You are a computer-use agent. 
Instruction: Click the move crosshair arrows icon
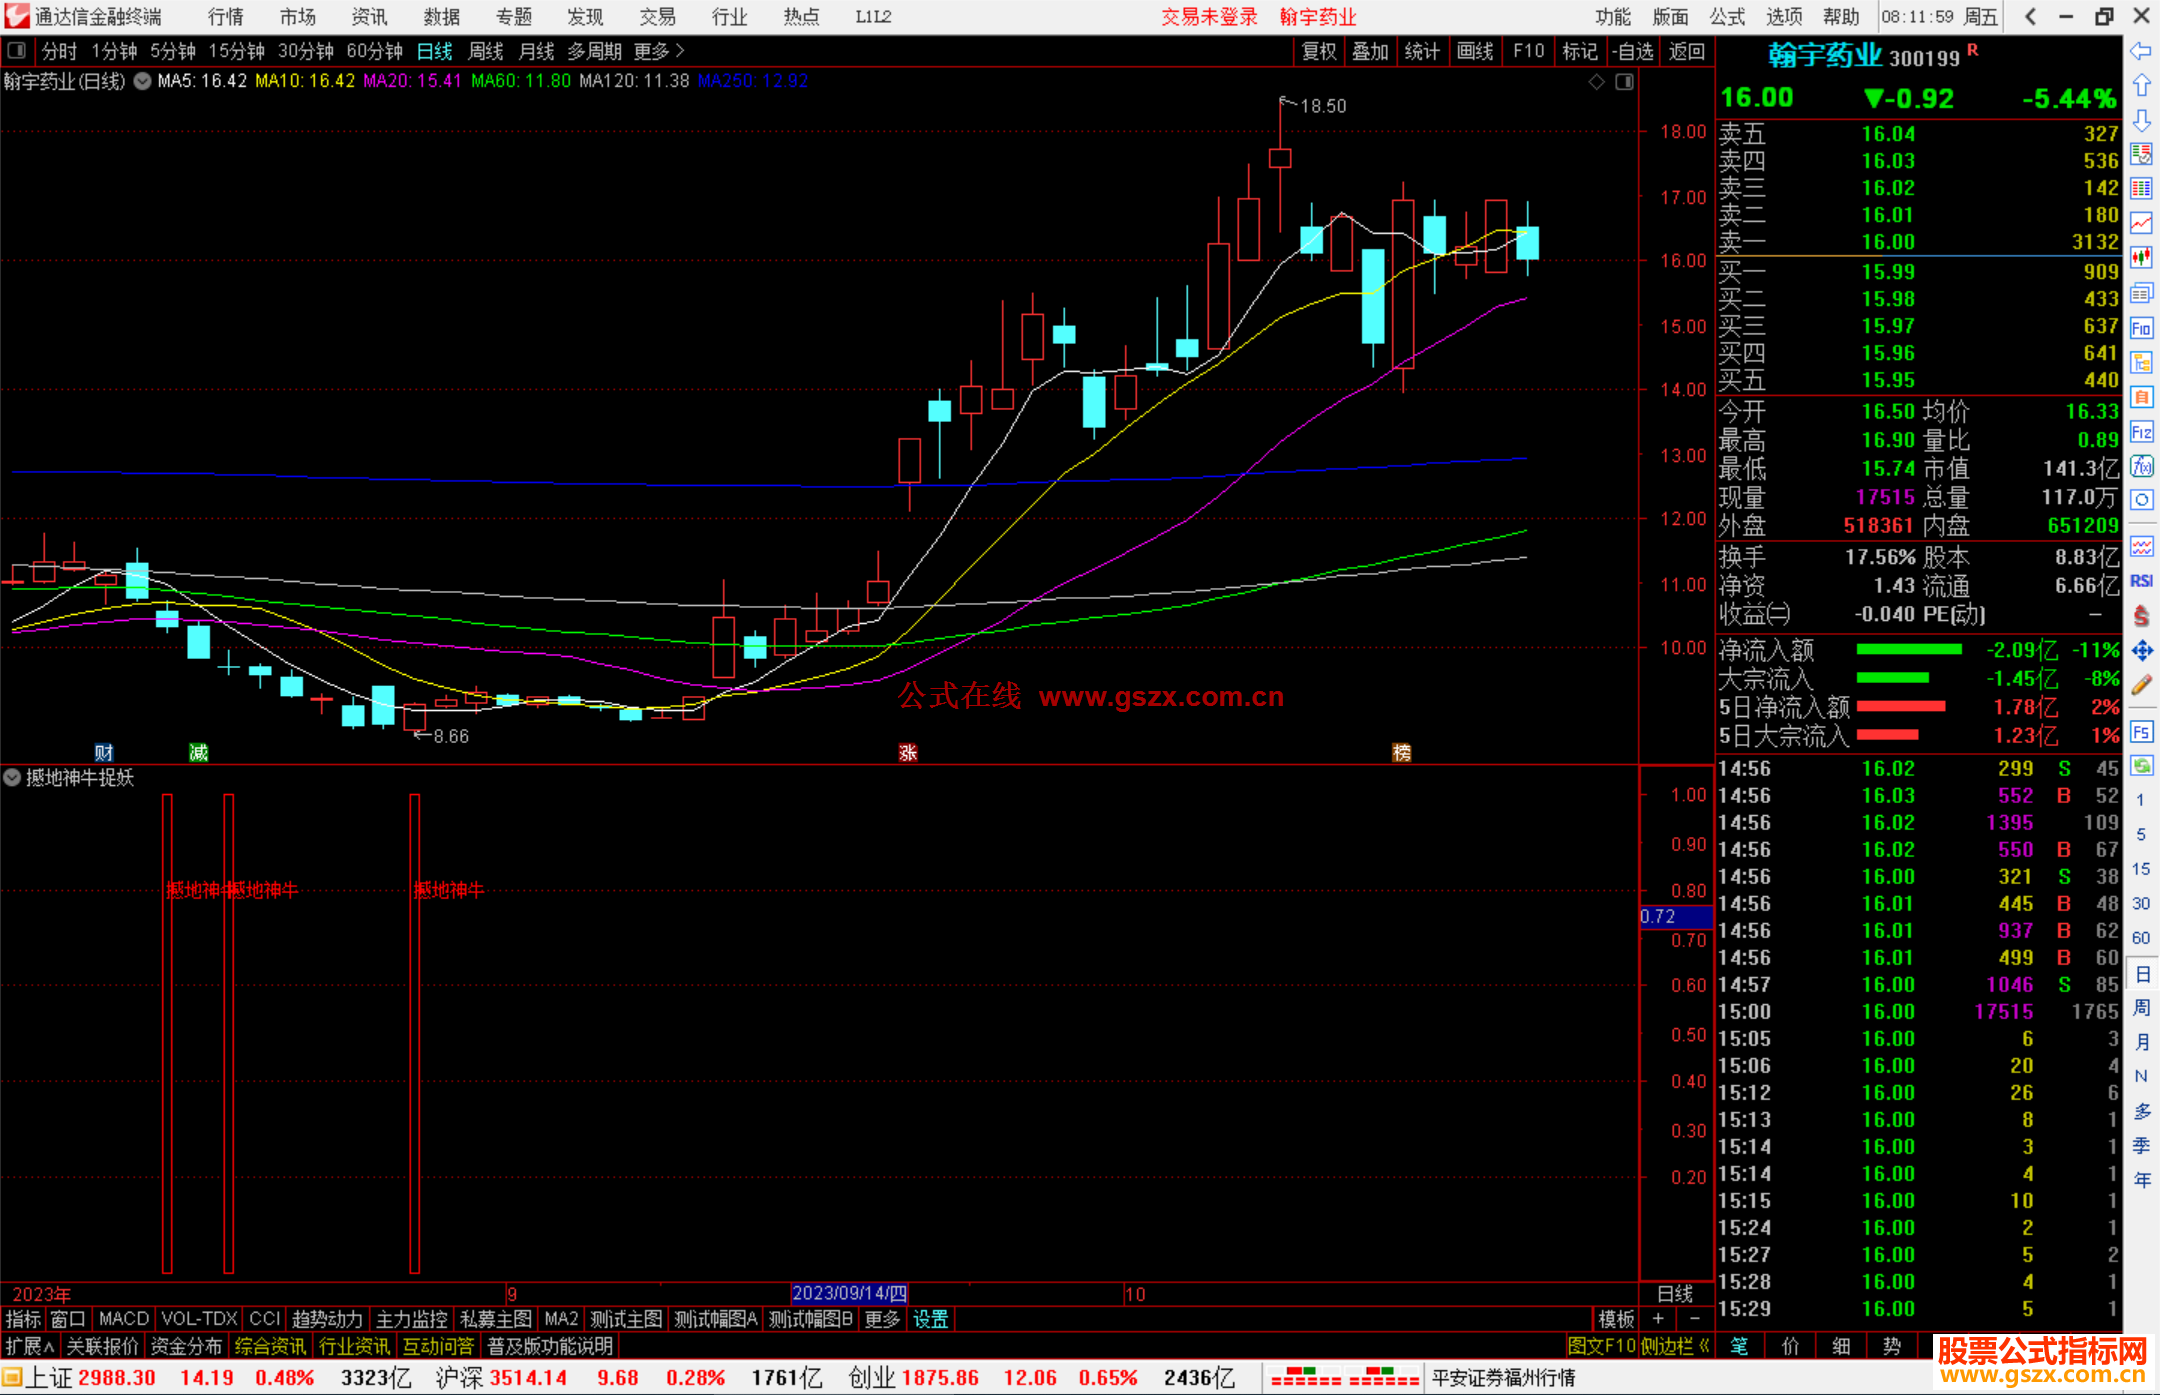(2141, 651)
